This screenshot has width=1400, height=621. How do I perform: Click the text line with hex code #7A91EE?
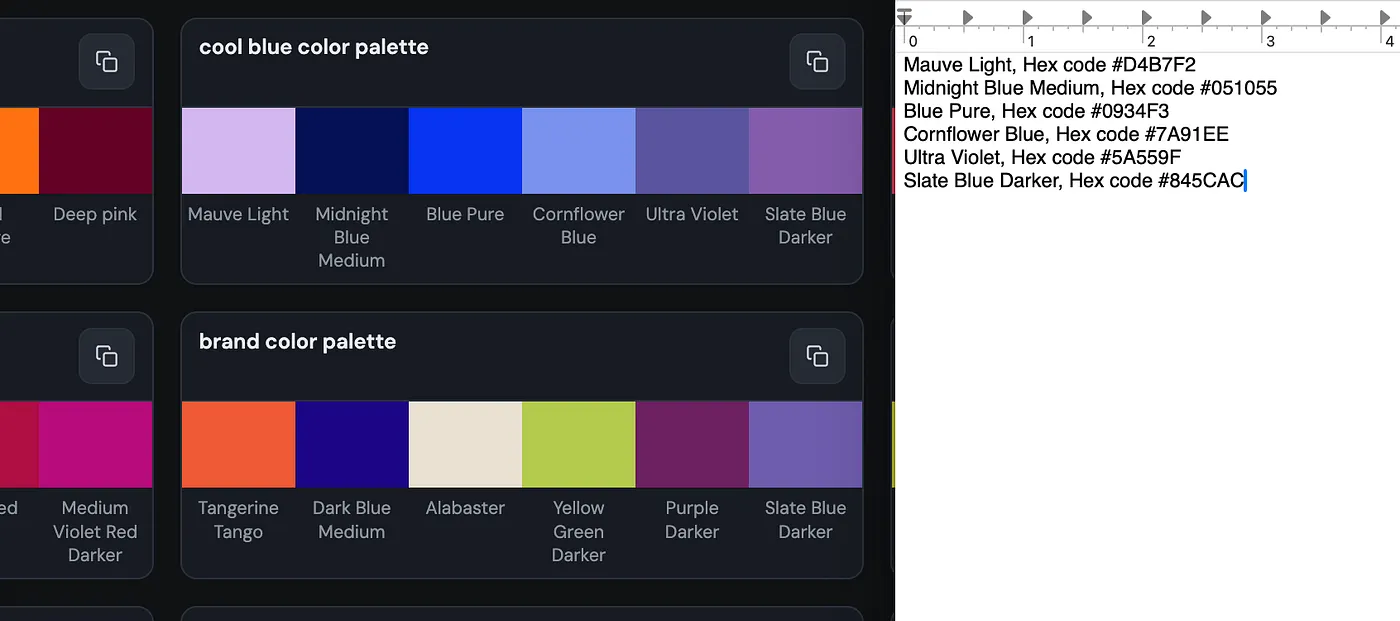tap(1066, 134)
